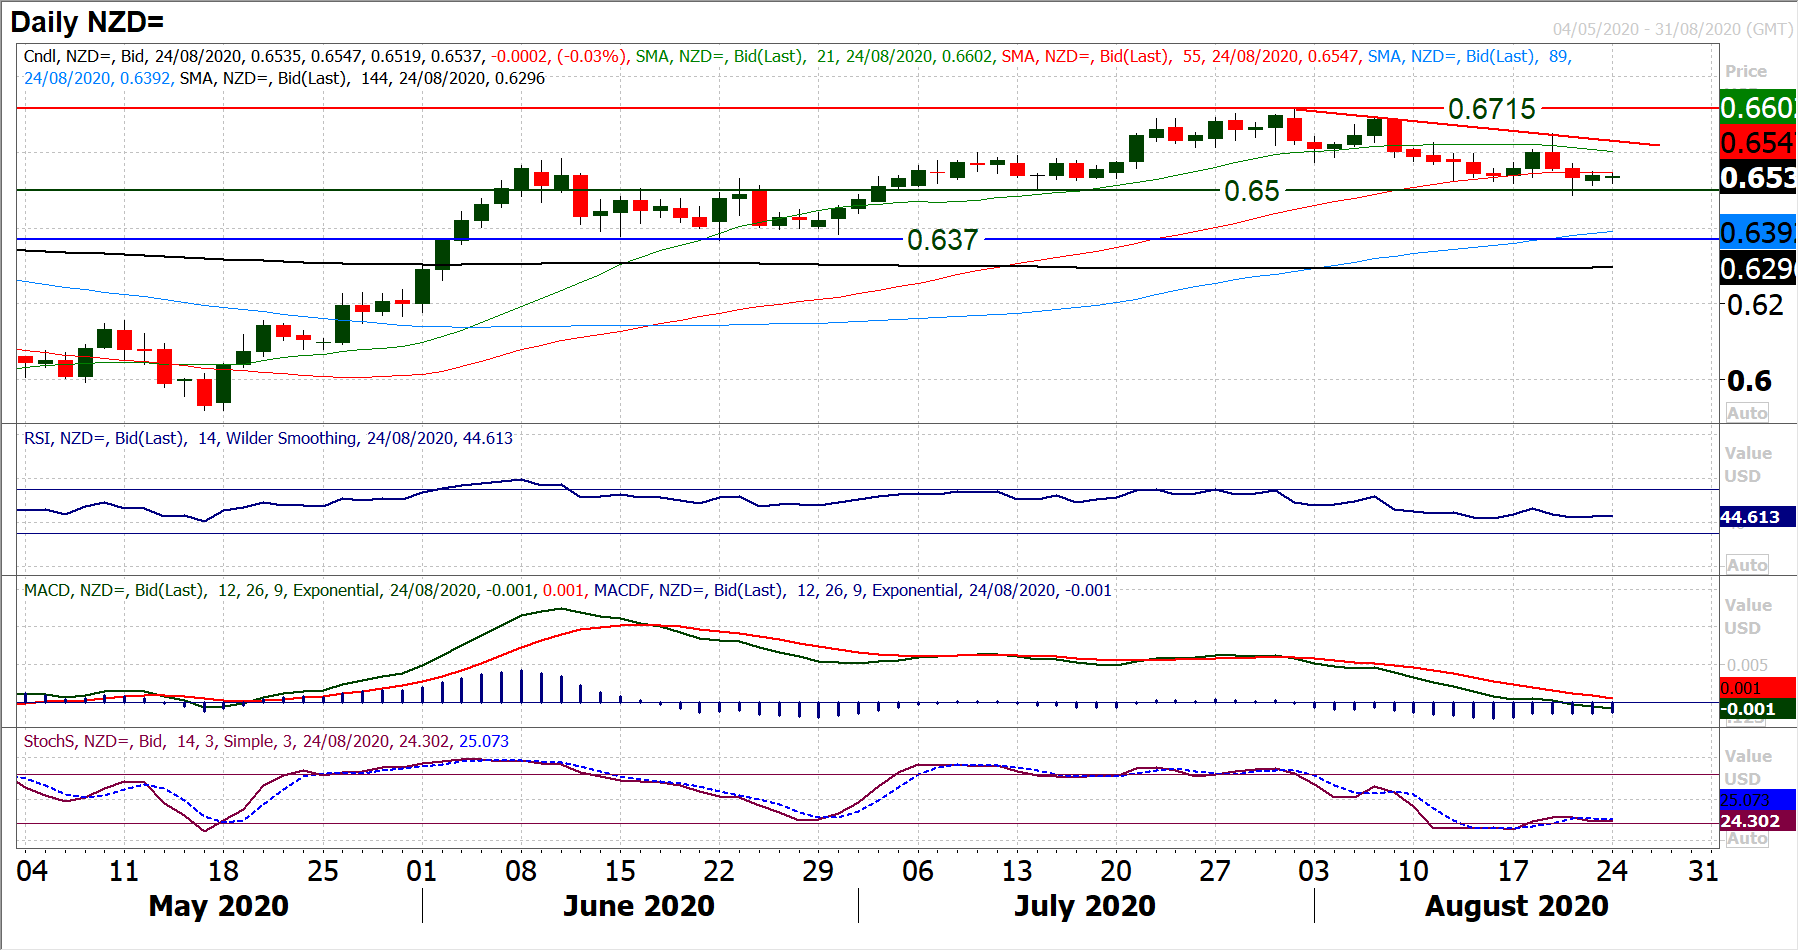The height and width of the screenshot is (951, 1799).
Task: Select the 0.65 support level label
Action: (1251, 190)
